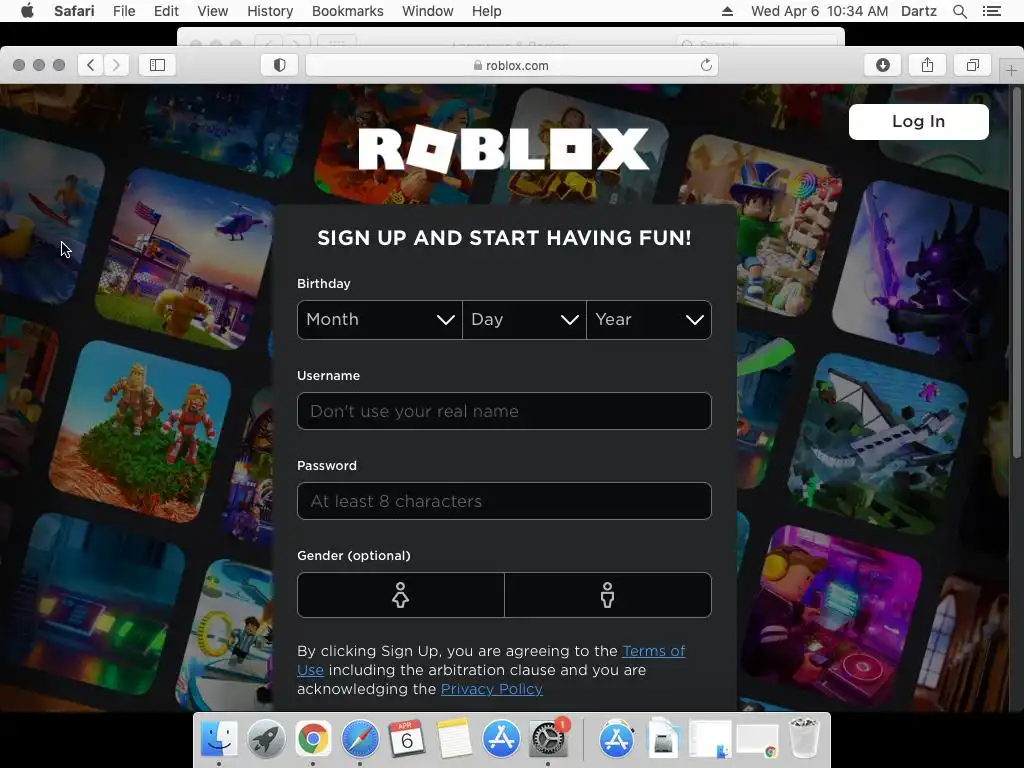Expand the birthday Year dropdown
This screenshot has height=768, width=1024.
649,319
